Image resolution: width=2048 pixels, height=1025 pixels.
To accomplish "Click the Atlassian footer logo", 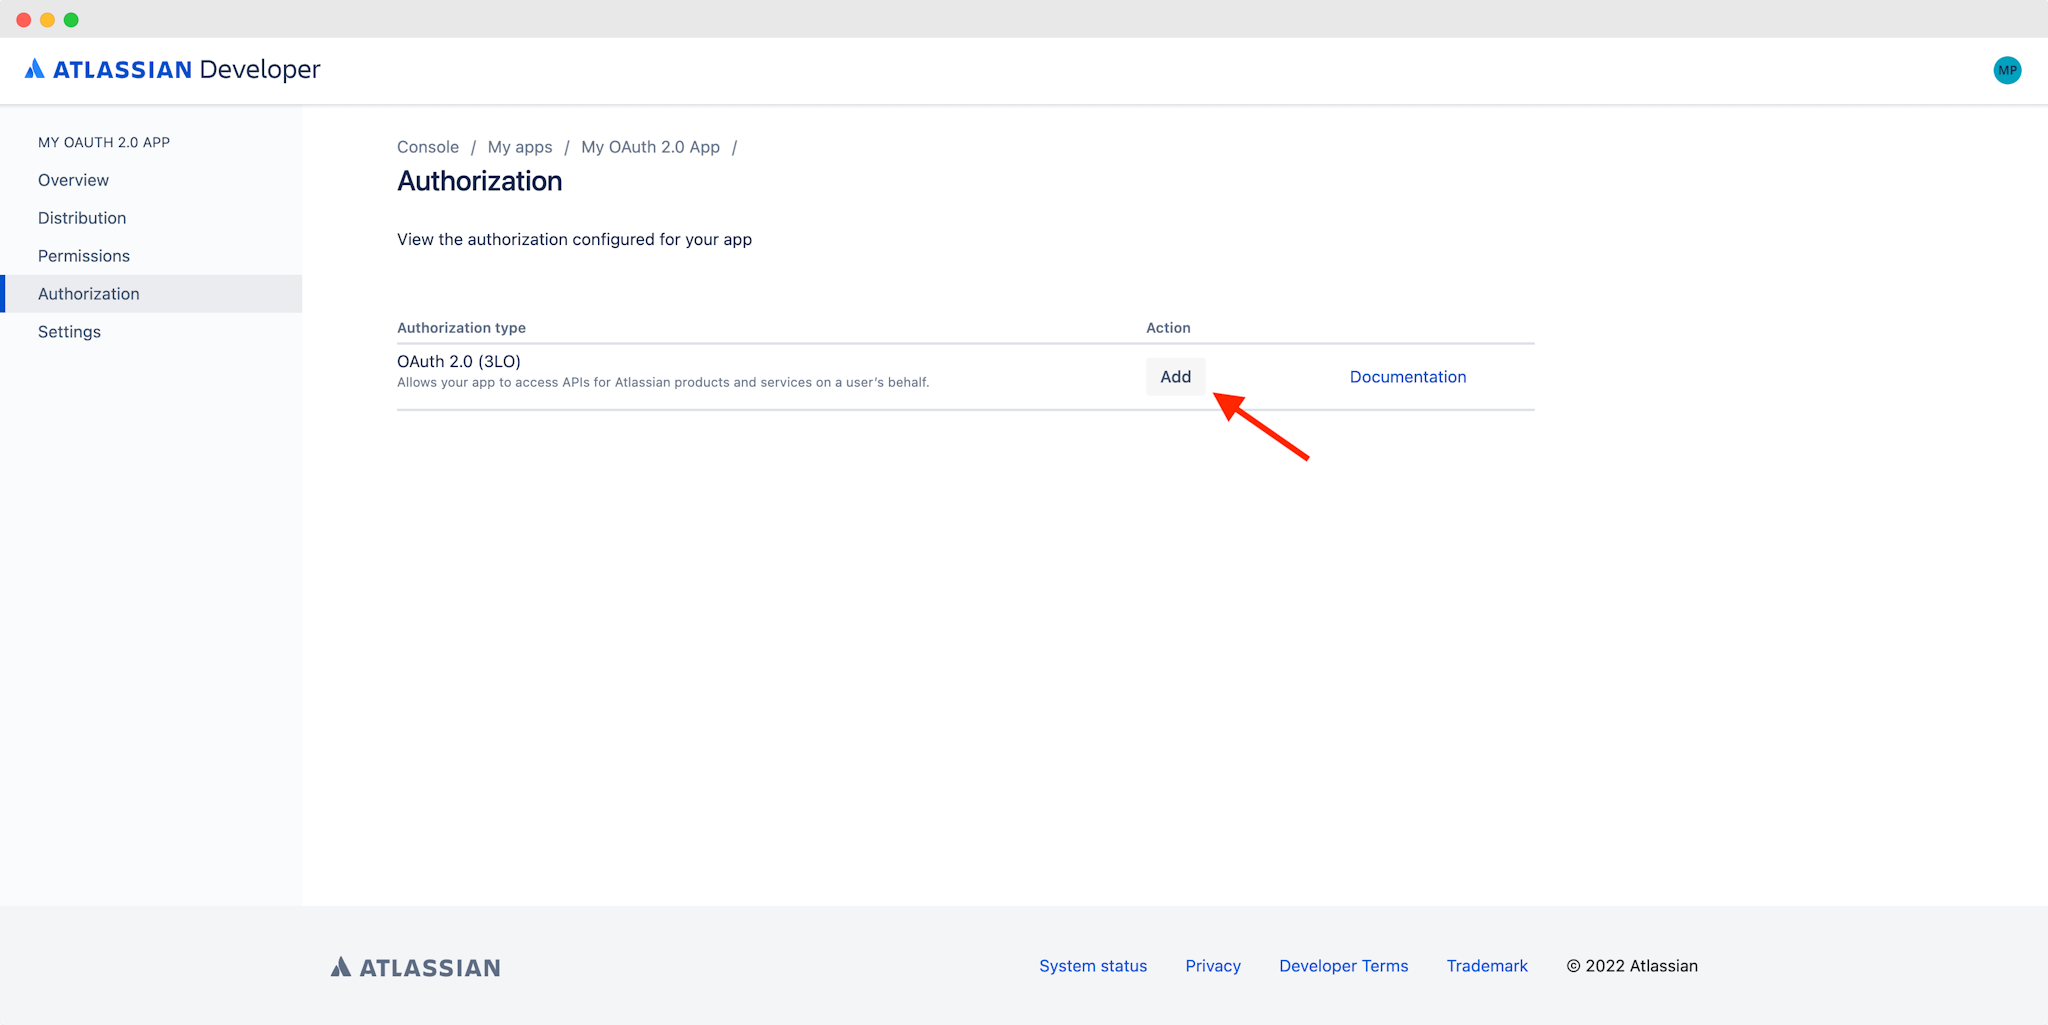I will (x=416, y=967).
